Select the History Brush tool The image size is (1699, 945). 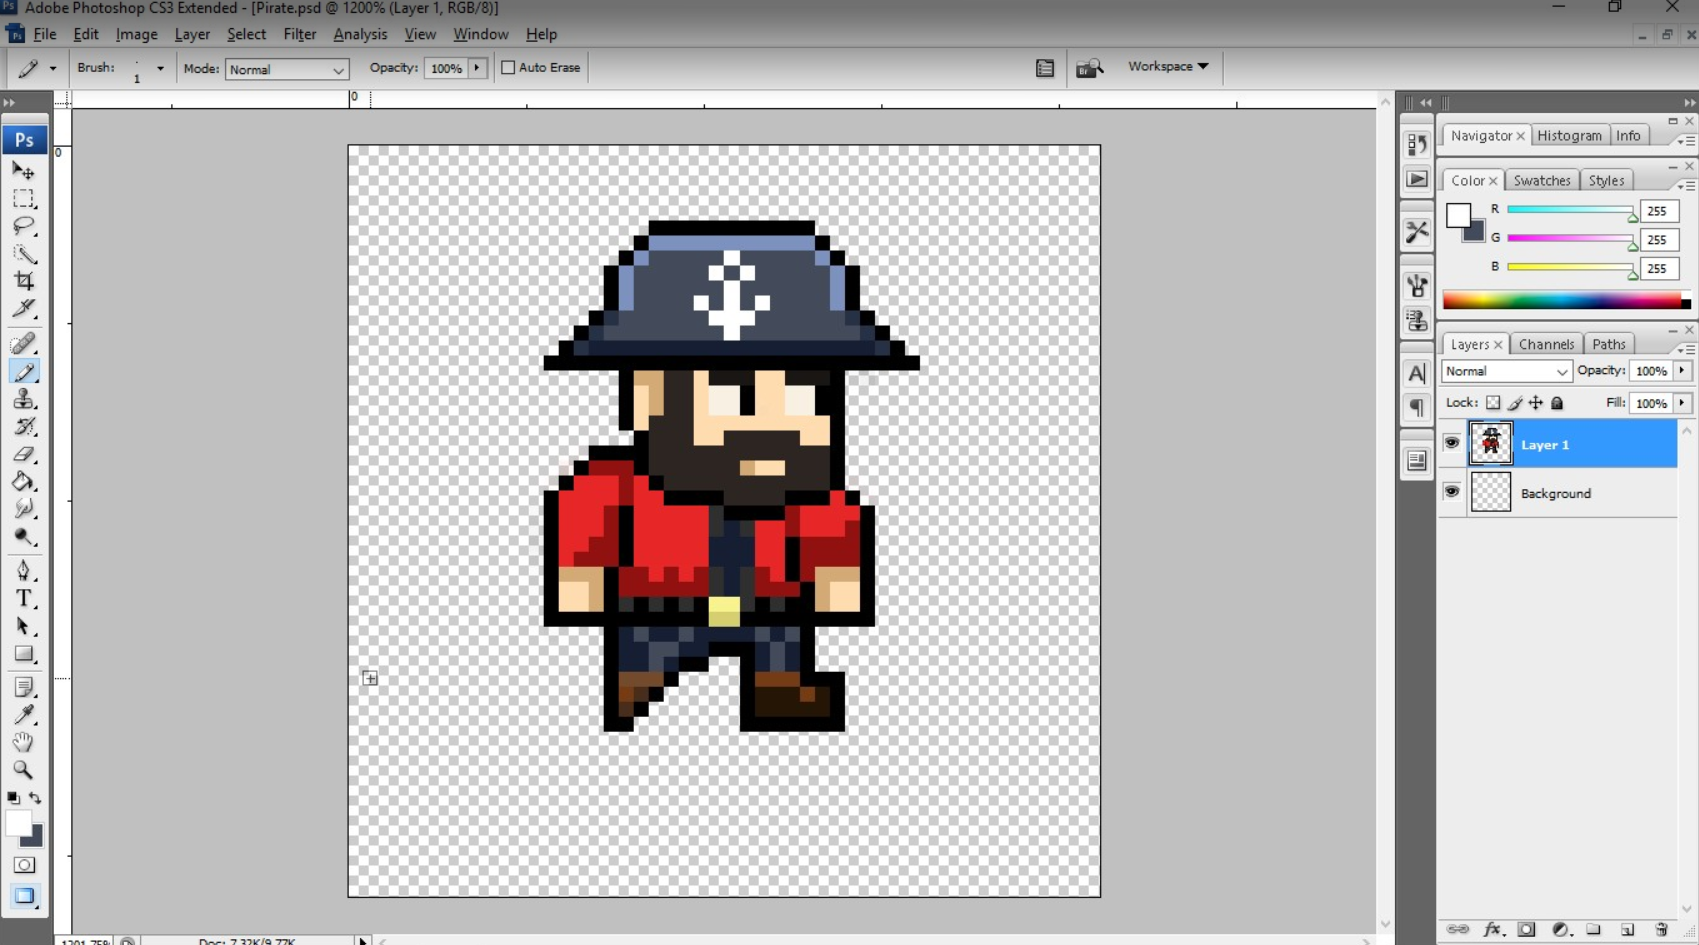24,427
